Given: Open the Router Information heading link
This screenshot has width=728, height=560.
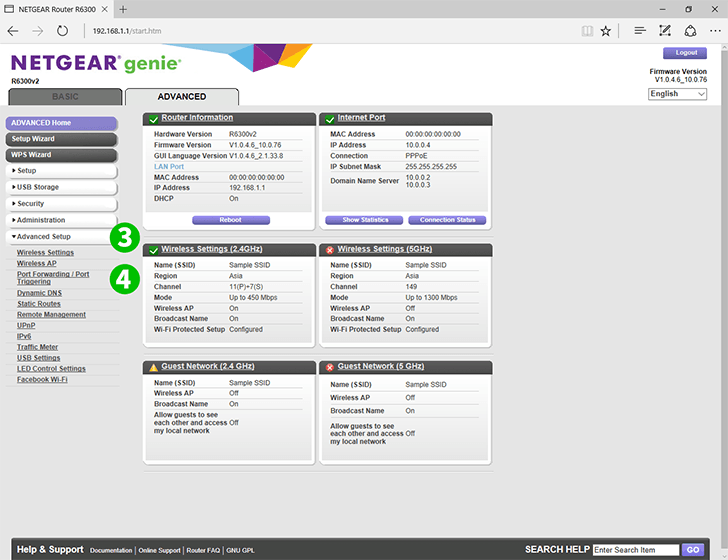Looking at the screenshot, I should 197,118.
